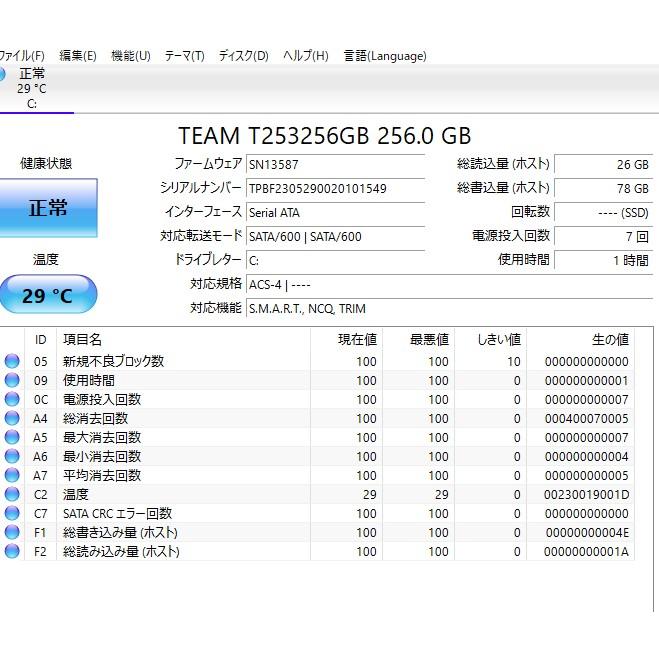The width and height of the screenshot is (659, 659).
Task: Click raw value 000400070005
Action: click(586, 419)
